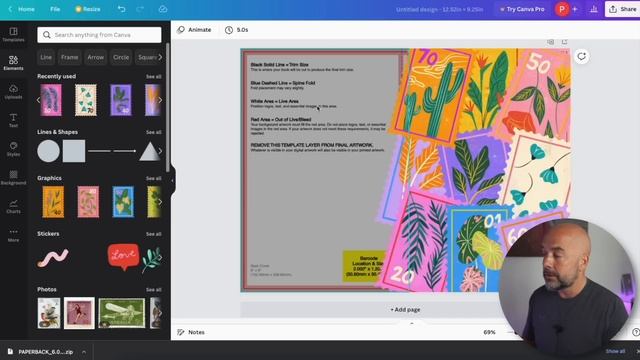This screenshot has width=640, height=360.
Task: Add the red Love speech bubble sticker
Action: (123, 257)
